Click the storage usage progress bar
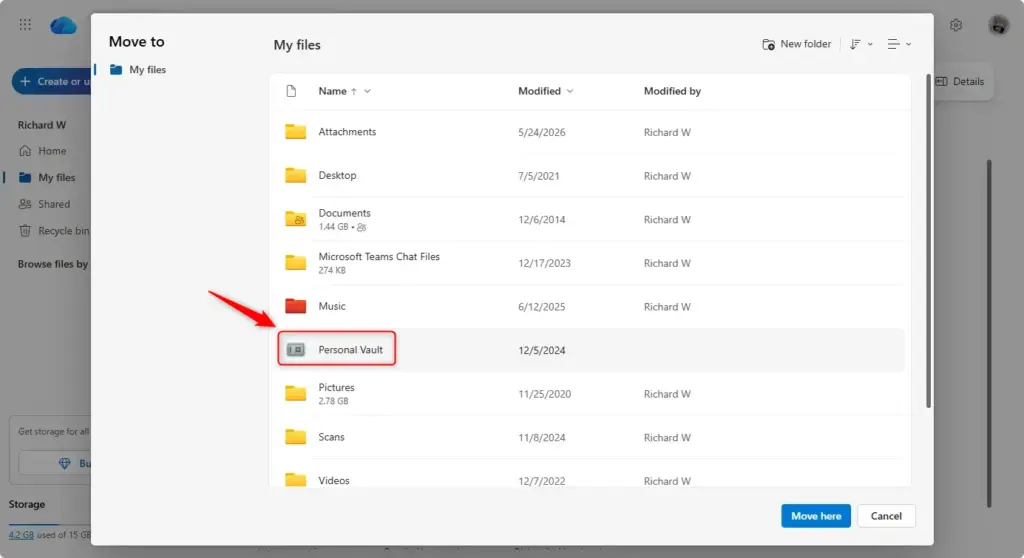Screen dimensions: 1024x558 coord(50,524)
